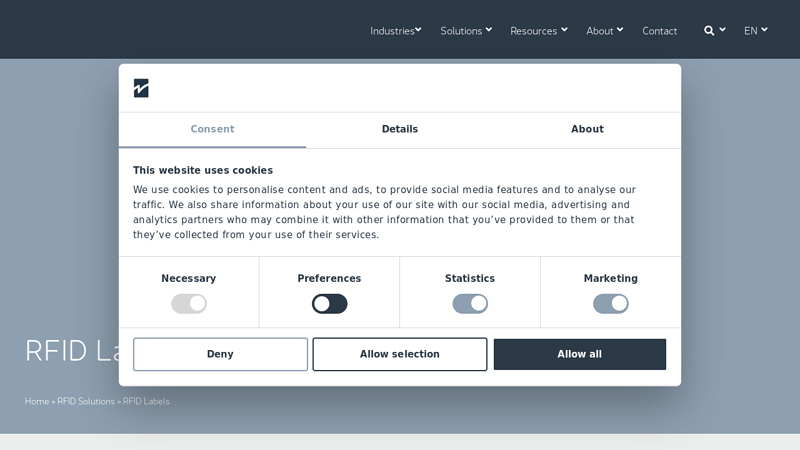Turn off the Marketing cookies switch

pyautogui.click(x=611, y=304)
